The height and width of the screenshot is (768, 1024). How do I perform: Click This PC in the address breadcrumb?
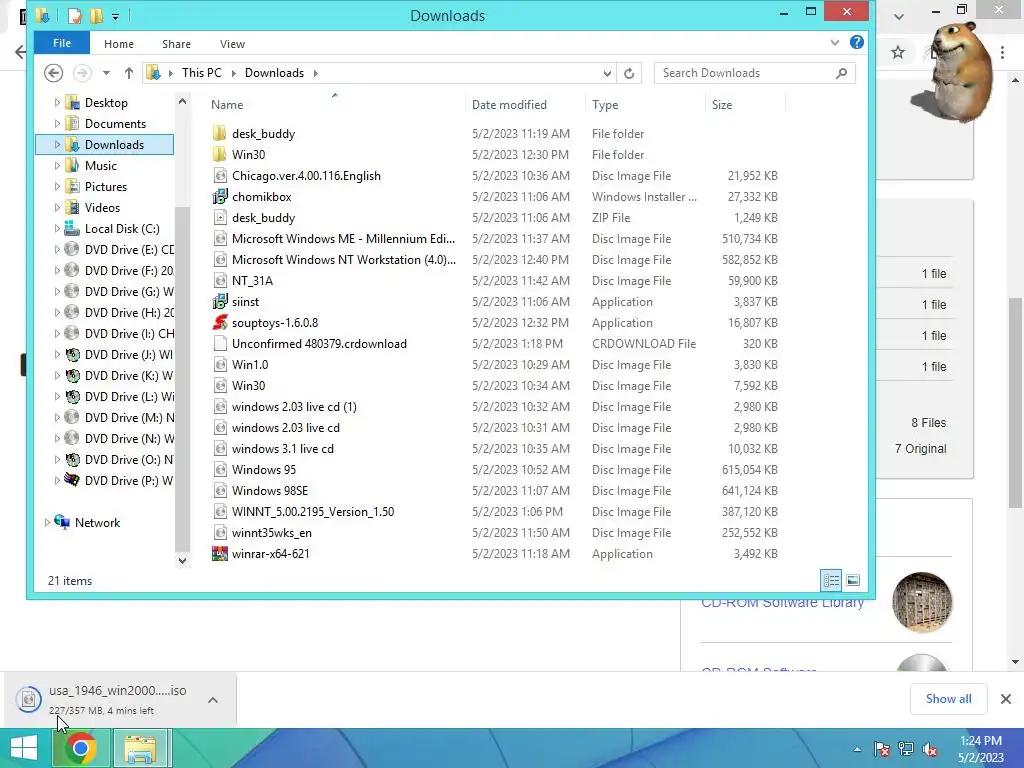(x=202, y=73)
